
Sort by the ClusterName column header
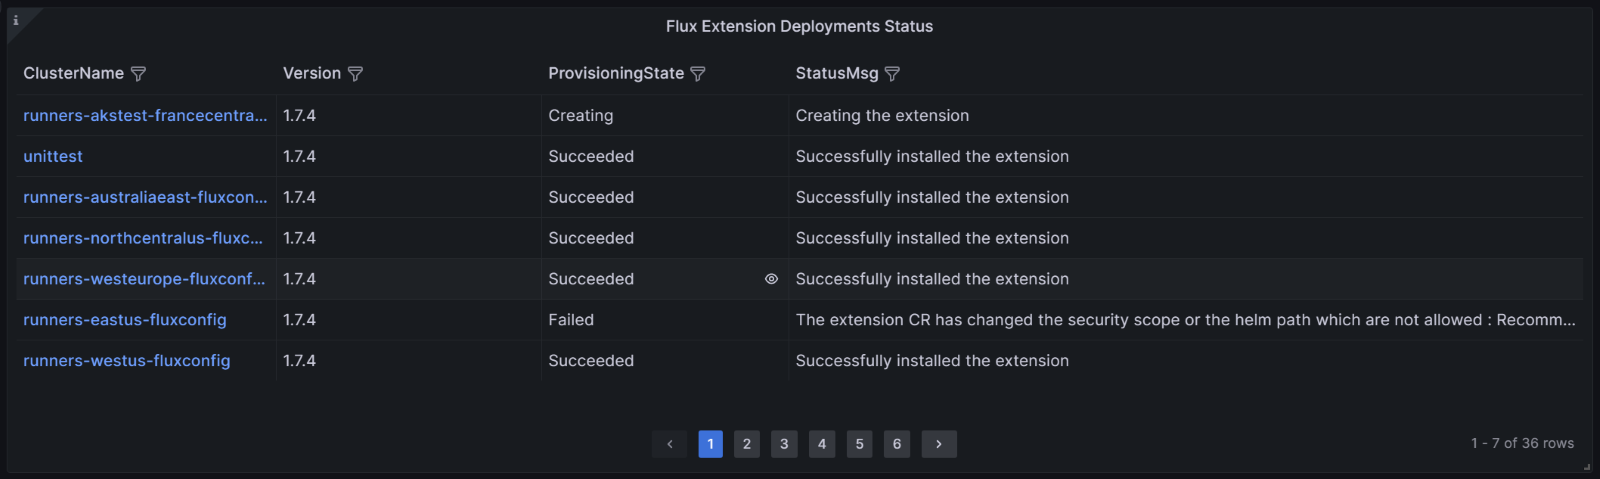pyautogui.click(x=73, y=74)
